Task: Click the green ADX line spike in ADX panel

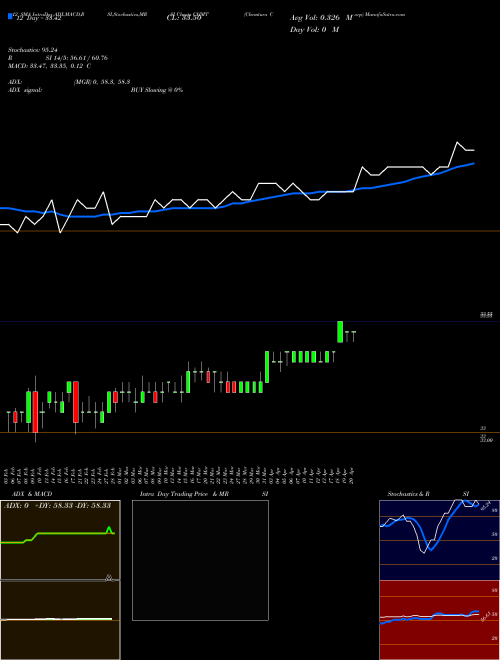Action: (109, 529)
